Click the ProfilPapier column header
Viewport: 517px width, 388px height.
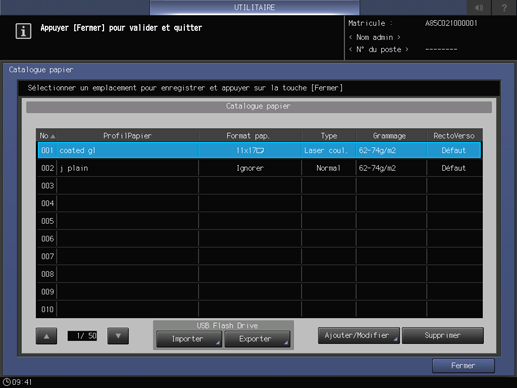click(x=127, y=136)
